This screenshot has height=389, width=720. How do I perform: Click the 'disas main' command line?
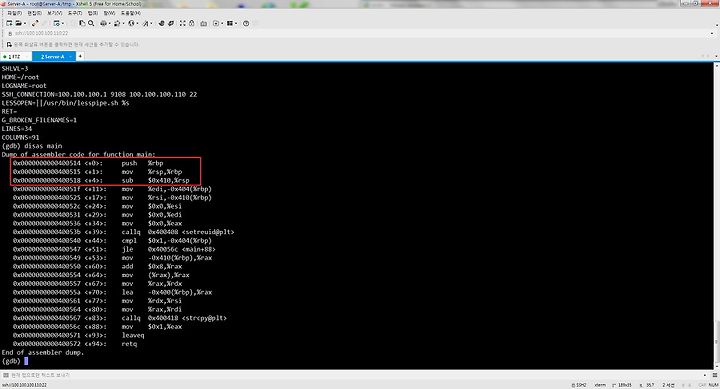[32, 146]
